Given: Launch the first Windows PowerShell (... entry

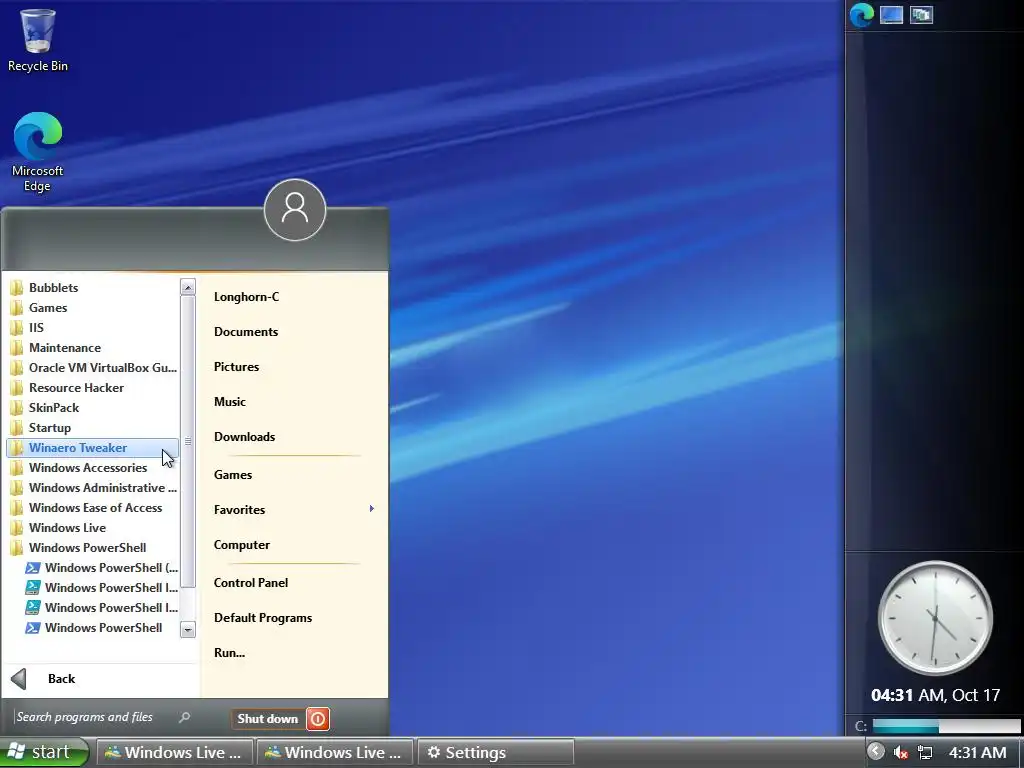Looking at the screenshot, I should tap(100, 568).
